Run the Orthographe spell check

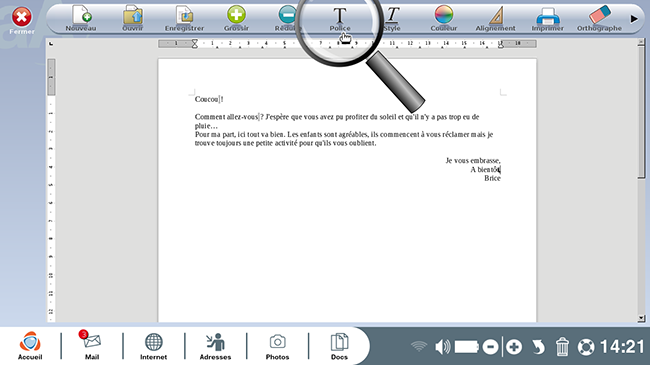click(599, 18)
